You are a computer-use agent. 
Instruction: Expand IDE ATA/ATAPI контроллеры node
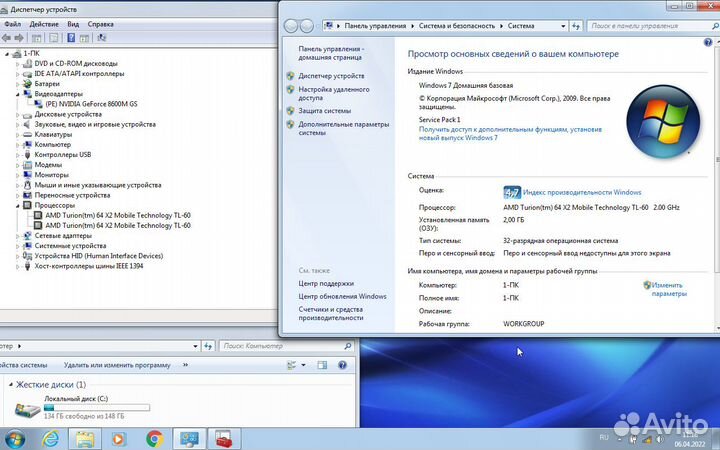17,74
